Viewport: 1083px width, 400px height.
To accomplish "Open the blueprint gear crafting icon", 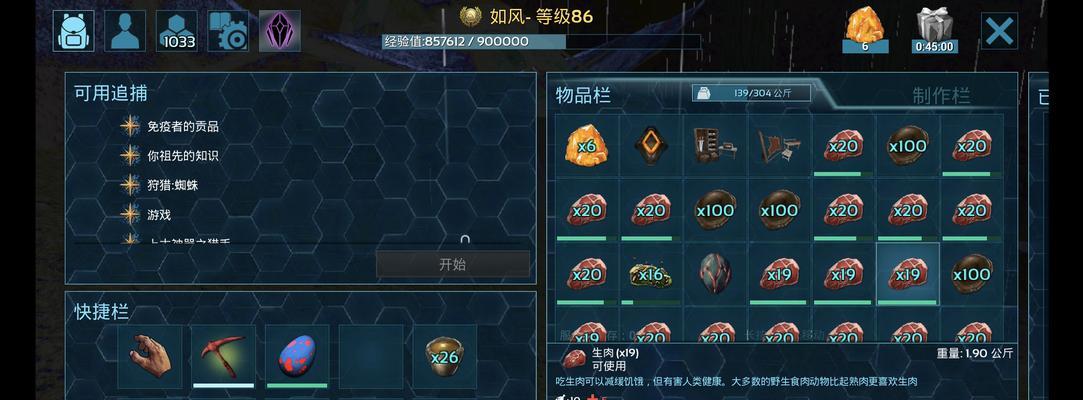I will [x=228, y=31].
